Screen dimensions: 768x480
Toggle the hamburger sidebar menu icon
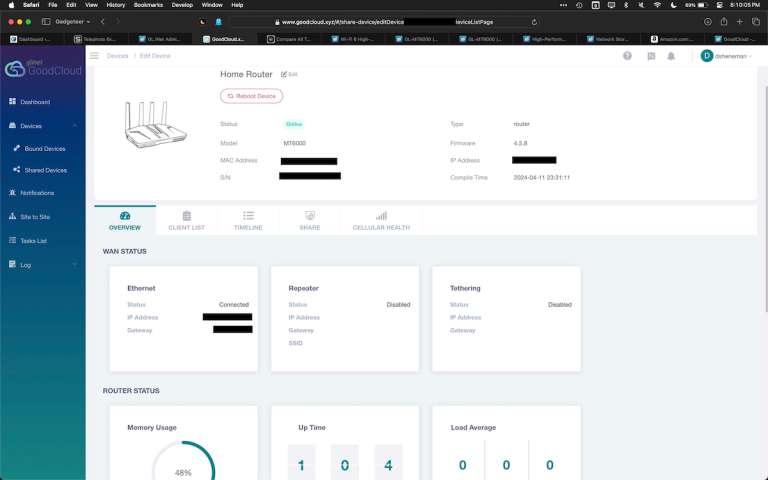[95, 56]
